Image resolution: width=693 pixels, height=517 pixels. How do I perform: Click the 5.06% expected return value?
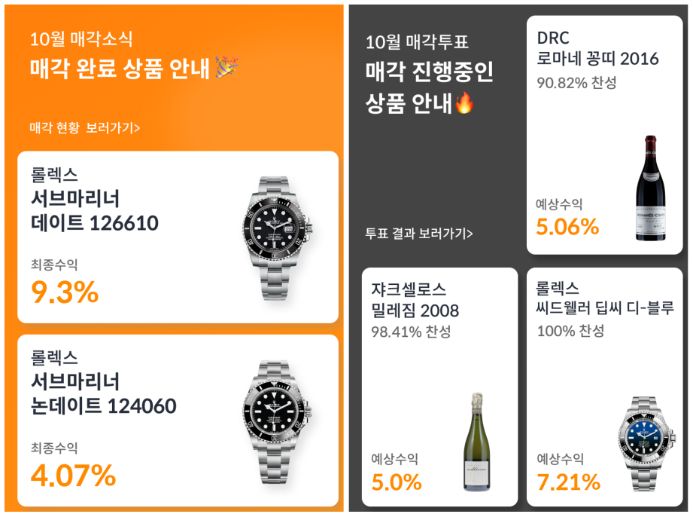567,227
